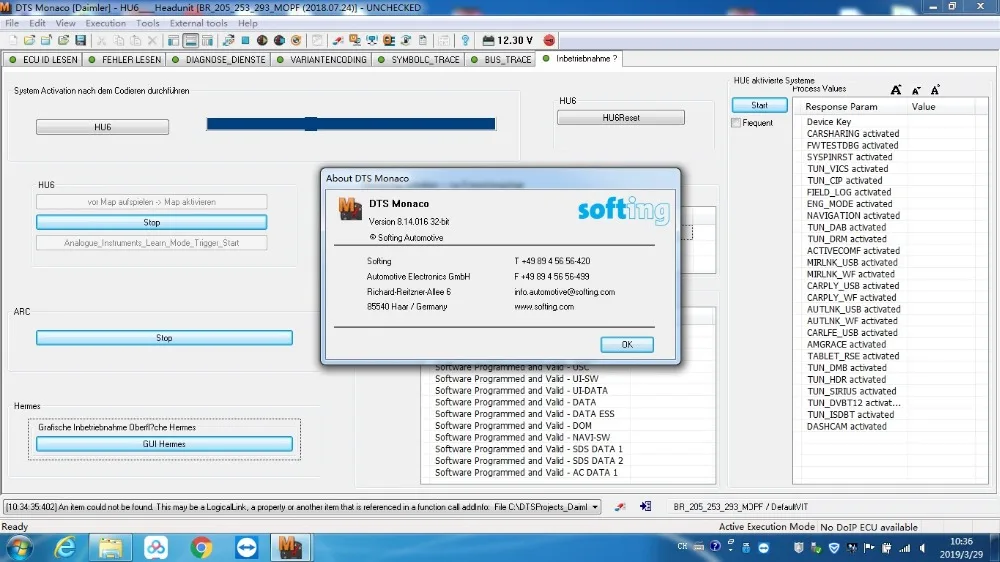This screenshot has width=1000, height=562.
Task: Click the HU6 button
Action: (102, 127)
